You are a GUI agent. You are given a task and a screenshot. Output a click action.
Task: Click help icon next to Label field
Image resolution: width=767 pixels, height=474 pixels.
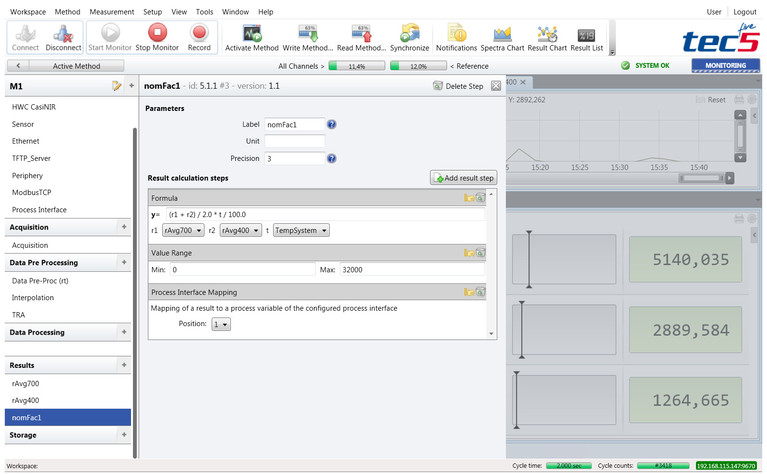(x=331, y=124)
